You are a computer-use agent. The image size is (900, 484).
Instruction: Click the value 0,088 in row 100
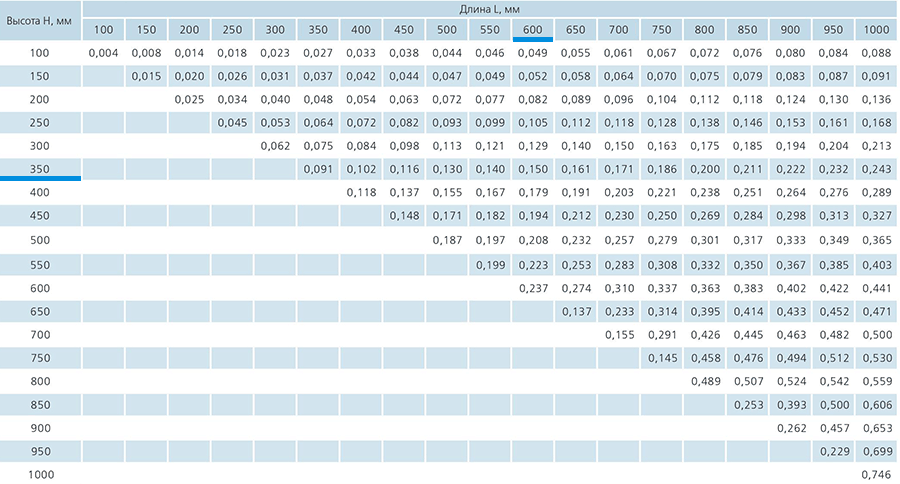pyautogui.click(x=876, y=53)
